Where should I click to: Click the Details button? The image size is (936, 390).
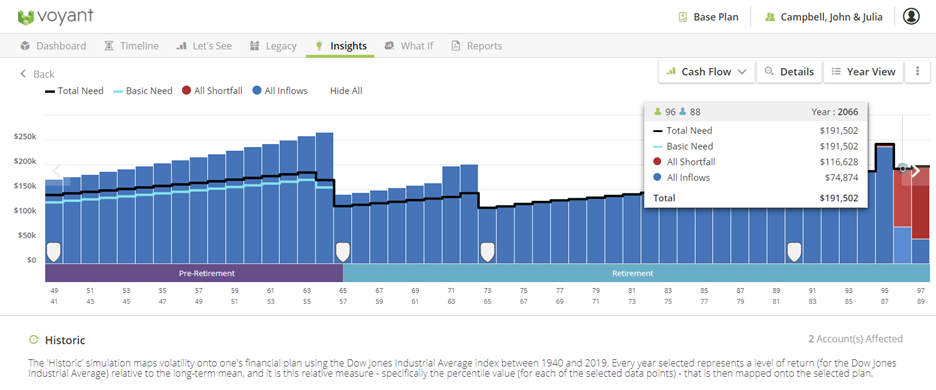789,72
